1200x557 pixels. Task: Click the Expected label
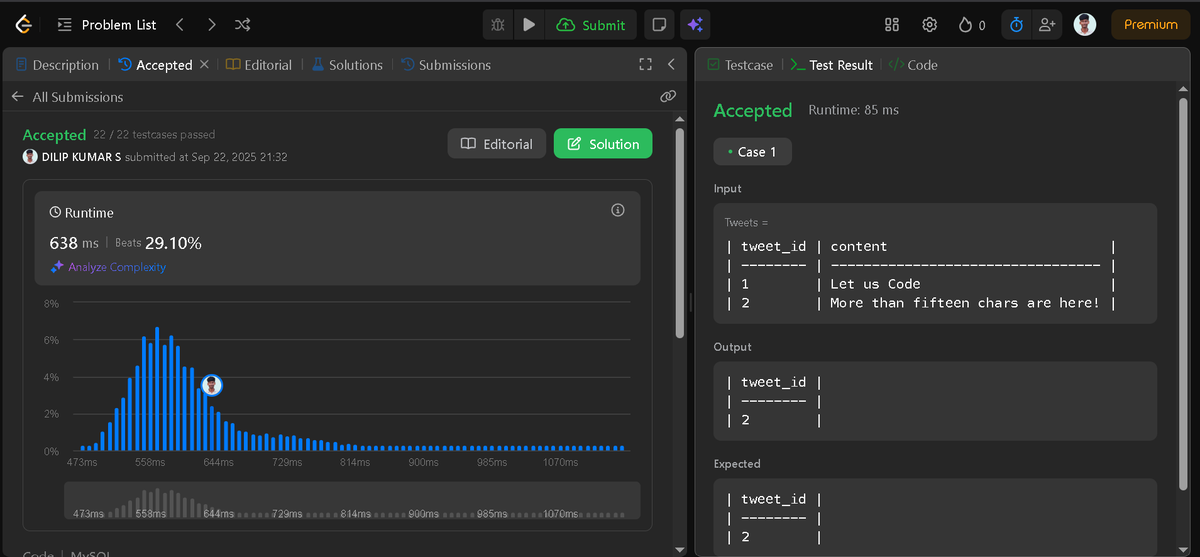tap(737, 464)
